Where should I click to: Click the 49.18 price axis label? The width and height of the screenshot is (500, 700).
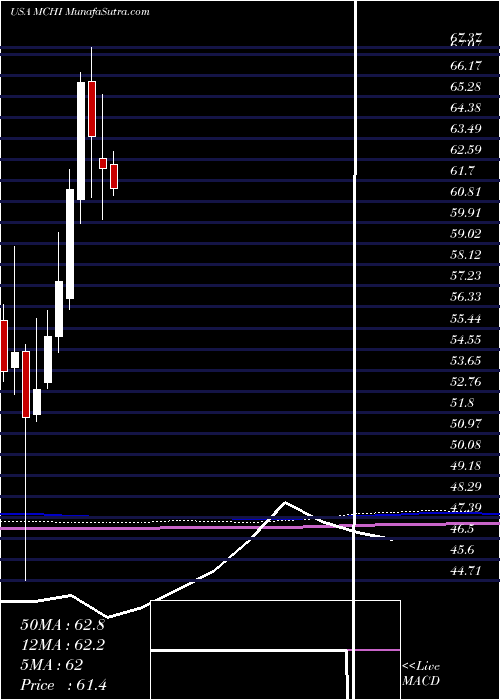(466, 466)
